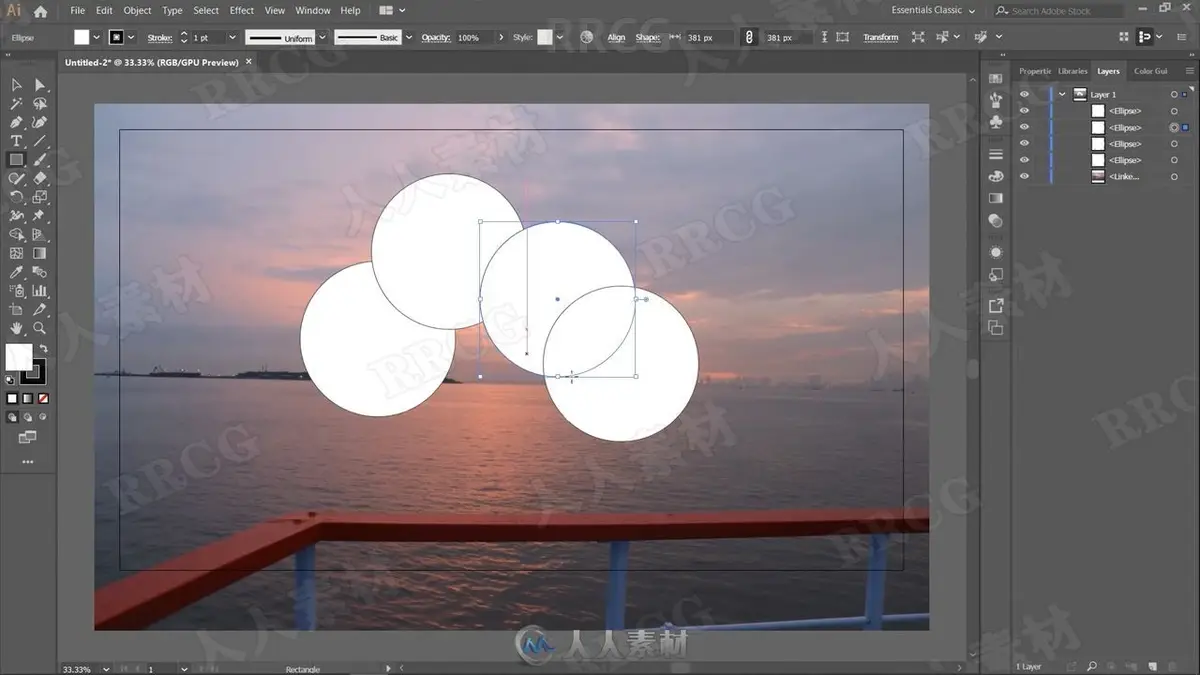Open the stroke weight dropdown
This screenshot has width=1200, height=675.
(x=232, y=37)
